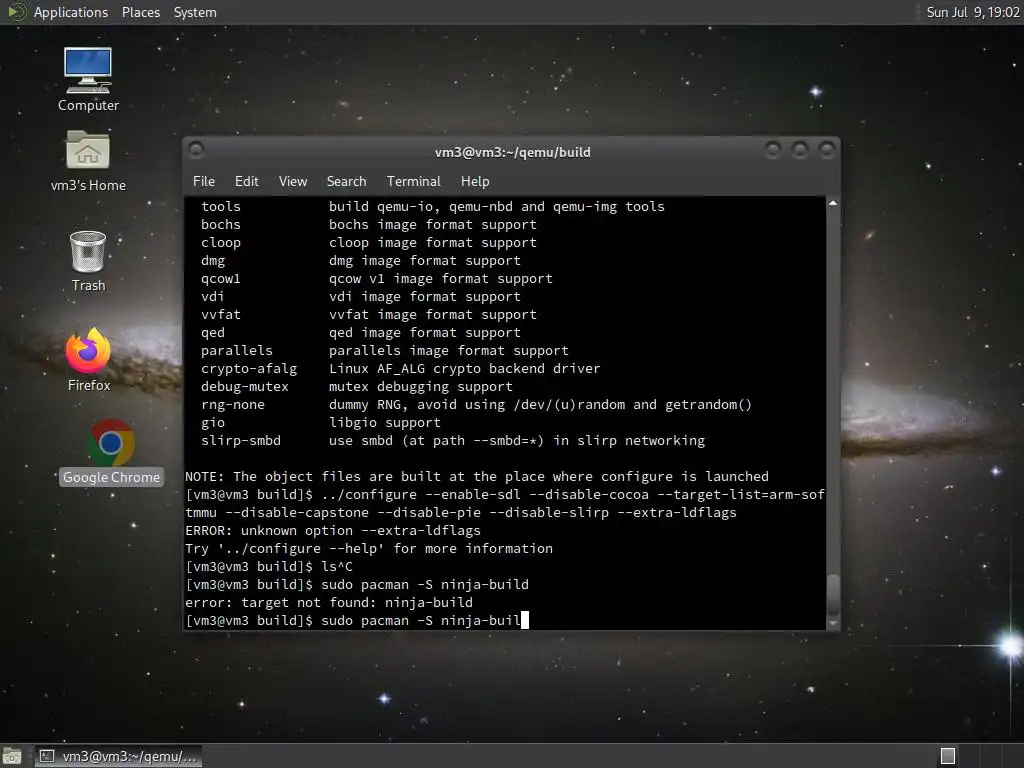Open the System menu
Viewport: 1024px width, 768px height.
pyautogui.click(x=195, y=12)
